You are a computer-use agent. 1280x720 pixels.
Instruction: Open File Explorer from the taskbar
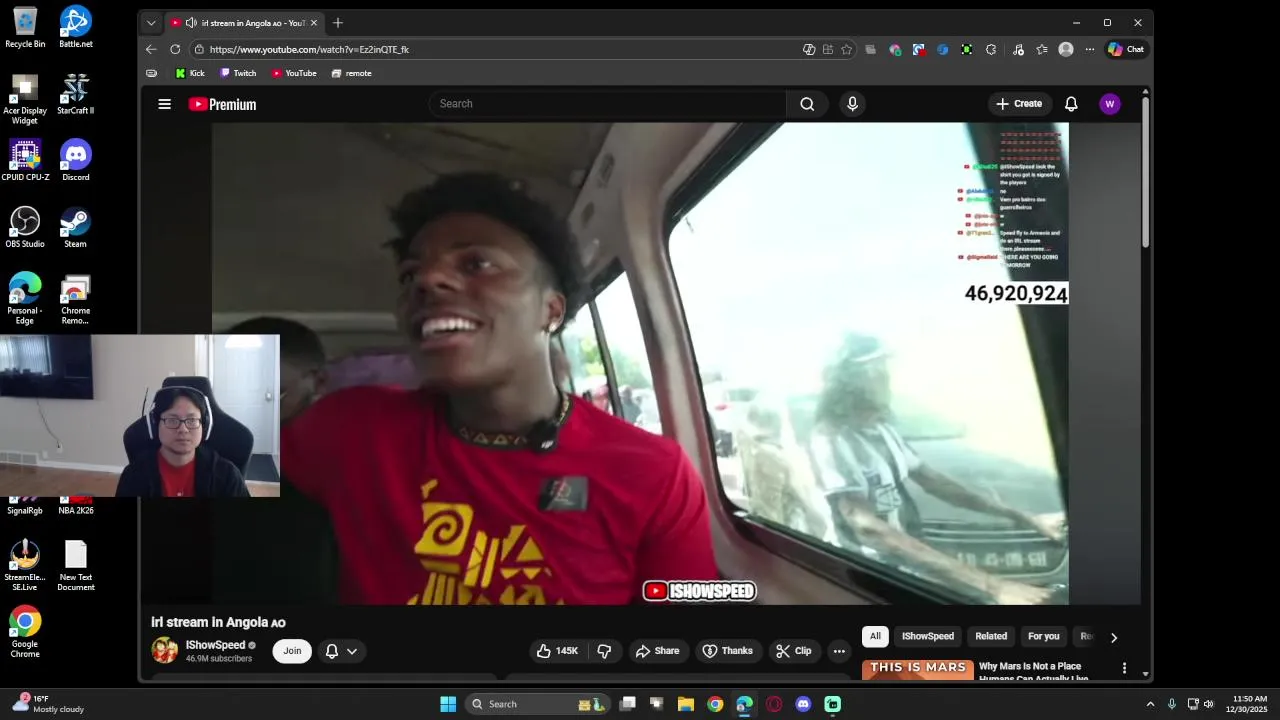click(x=686, y=704)
